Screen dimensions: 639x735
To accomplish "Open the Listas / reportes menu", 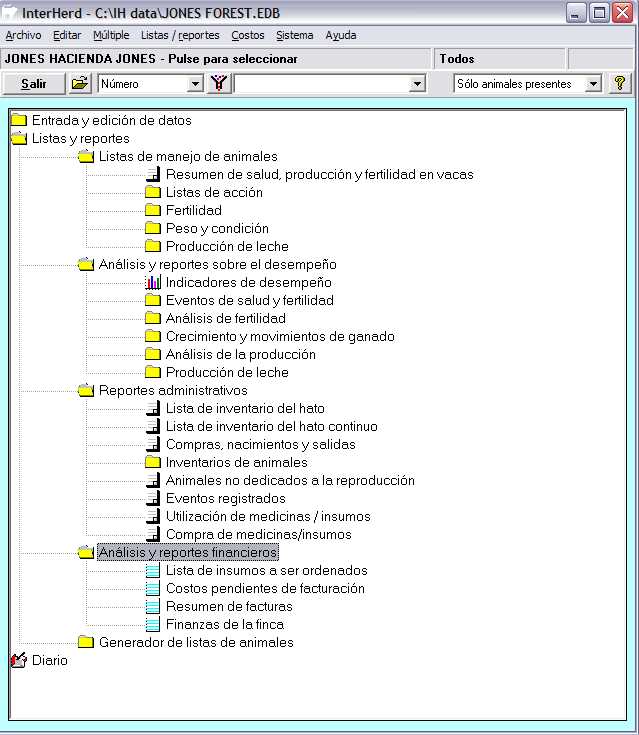I will (x=180, y=35).
